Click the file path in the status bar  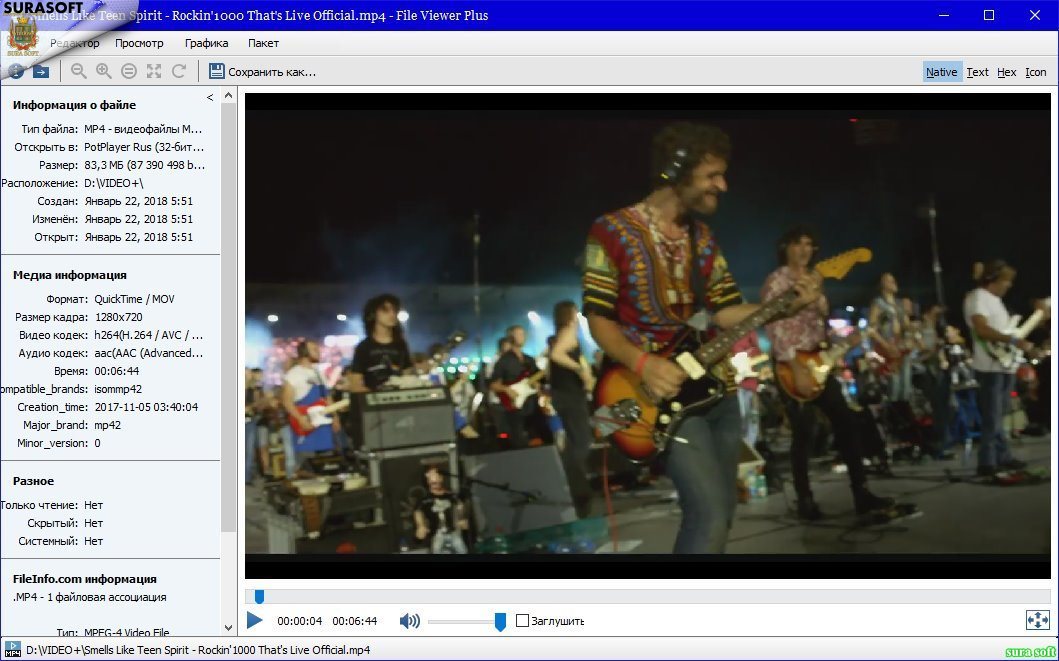(198, 650)
